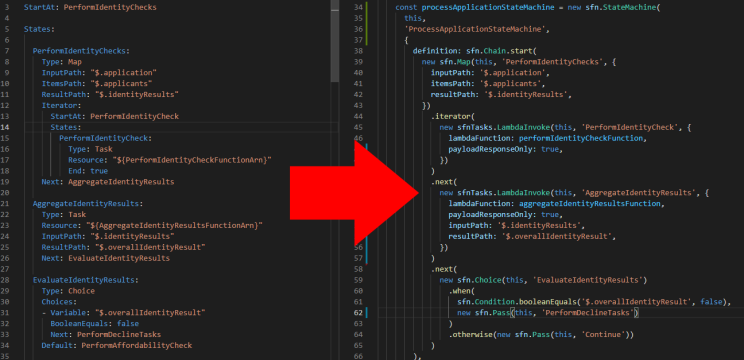Click LambdaInvoke 'PerformIdentityCheck' line 45

pyautogui.click(x=567, y=128)
